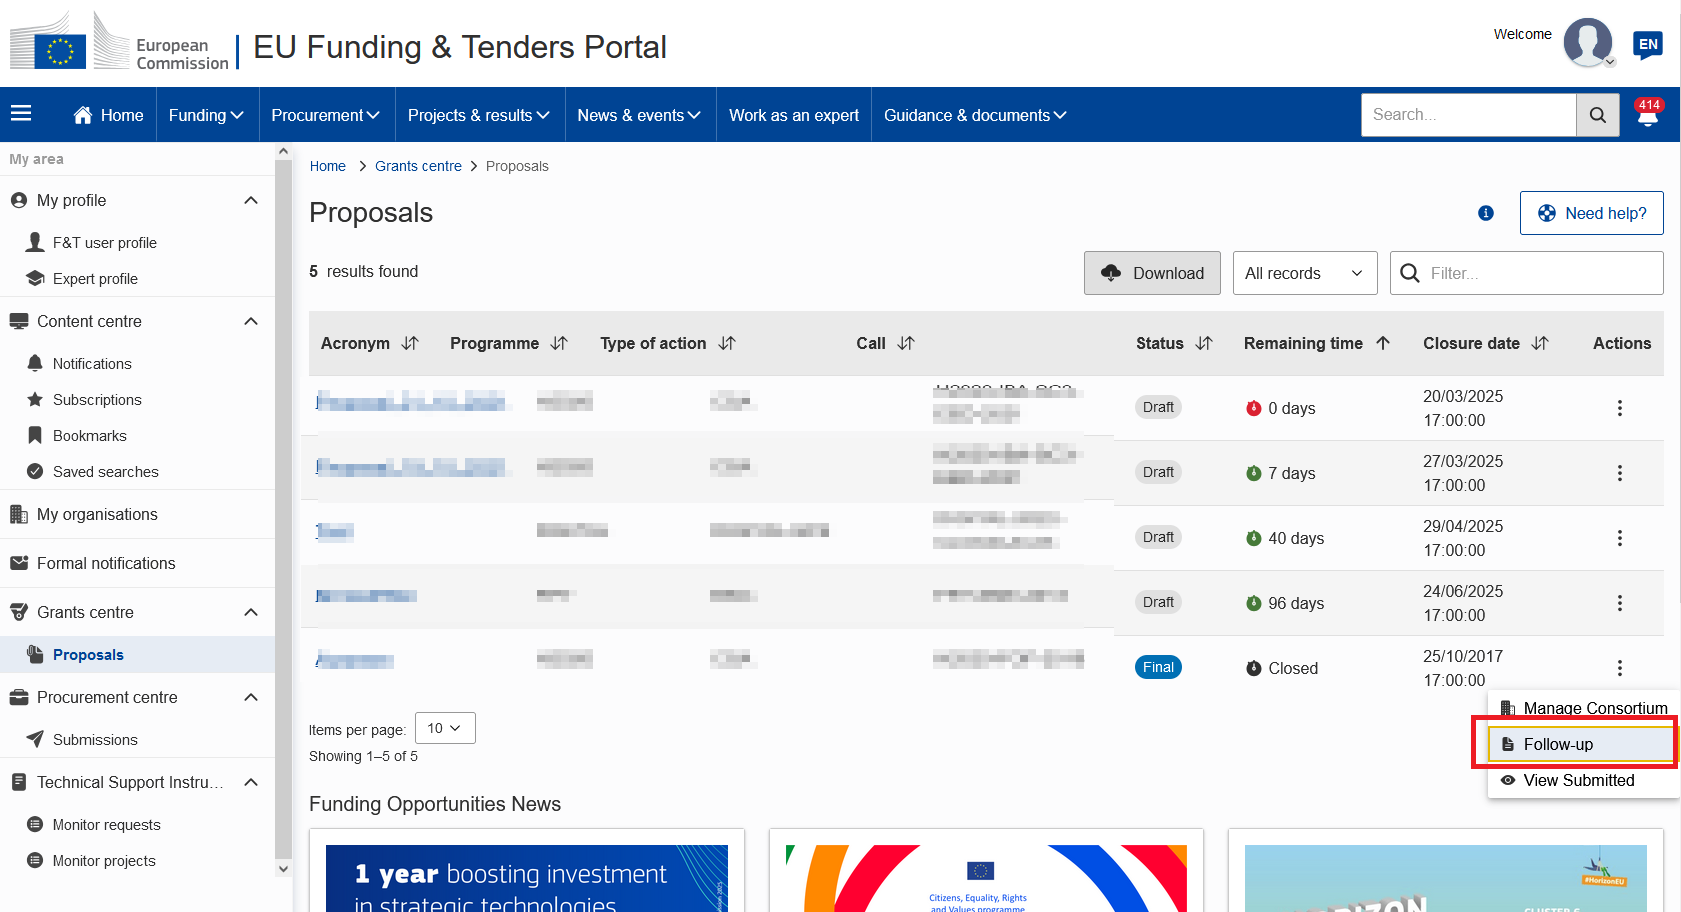1681x912 pixels.
Task: Click the Final status badge
Action: pyautogui.click(x=1158, y=667)
